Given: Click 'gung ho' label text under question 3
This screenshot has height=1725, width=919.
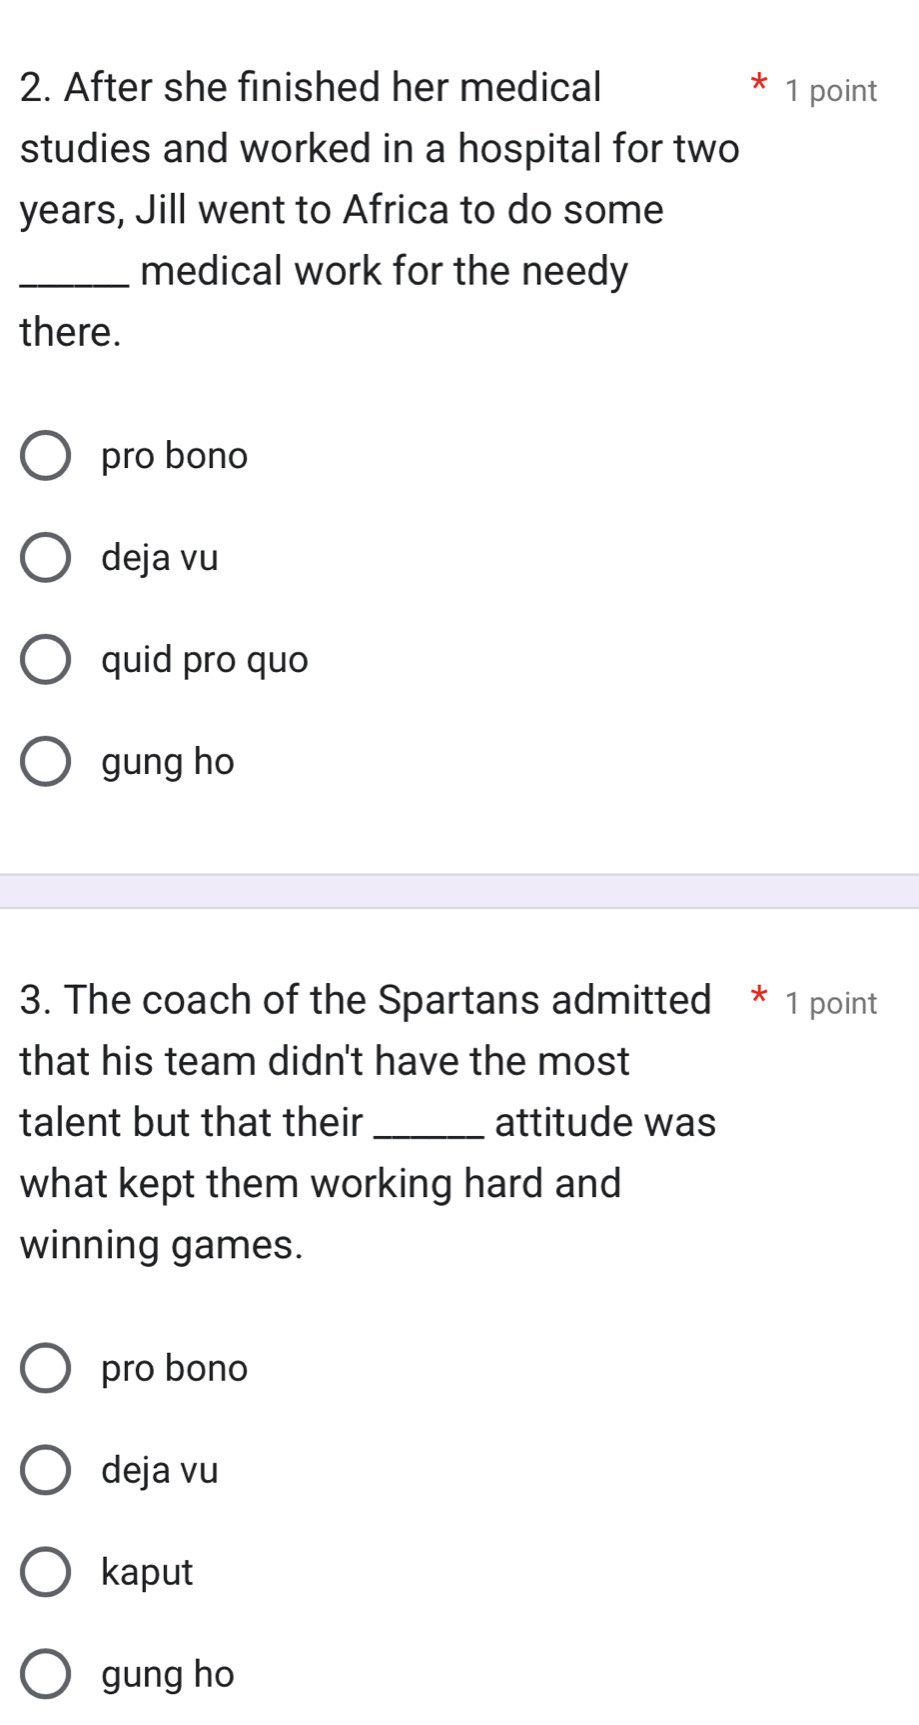Looking at the screenshot, I should tap(168, 1674).
